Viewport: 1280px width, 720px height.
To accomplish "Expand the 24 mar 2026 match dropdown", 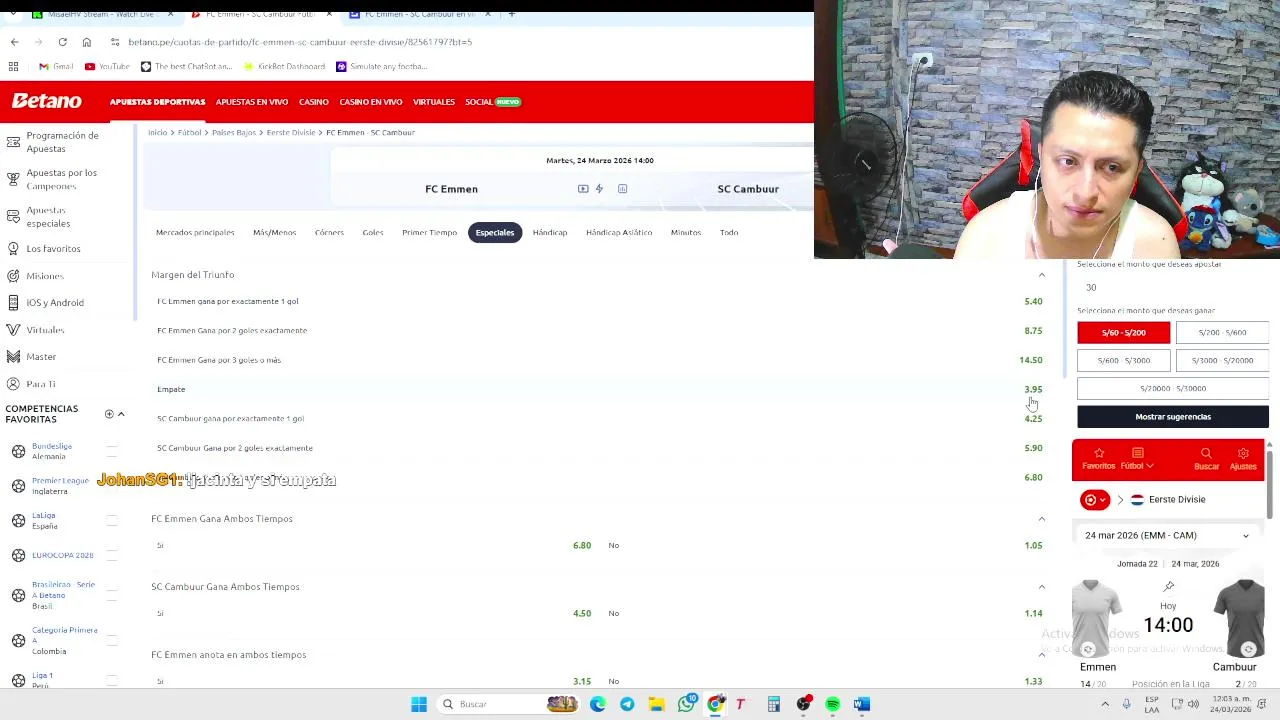I will pyautogui.click(x=1168, y=535).
